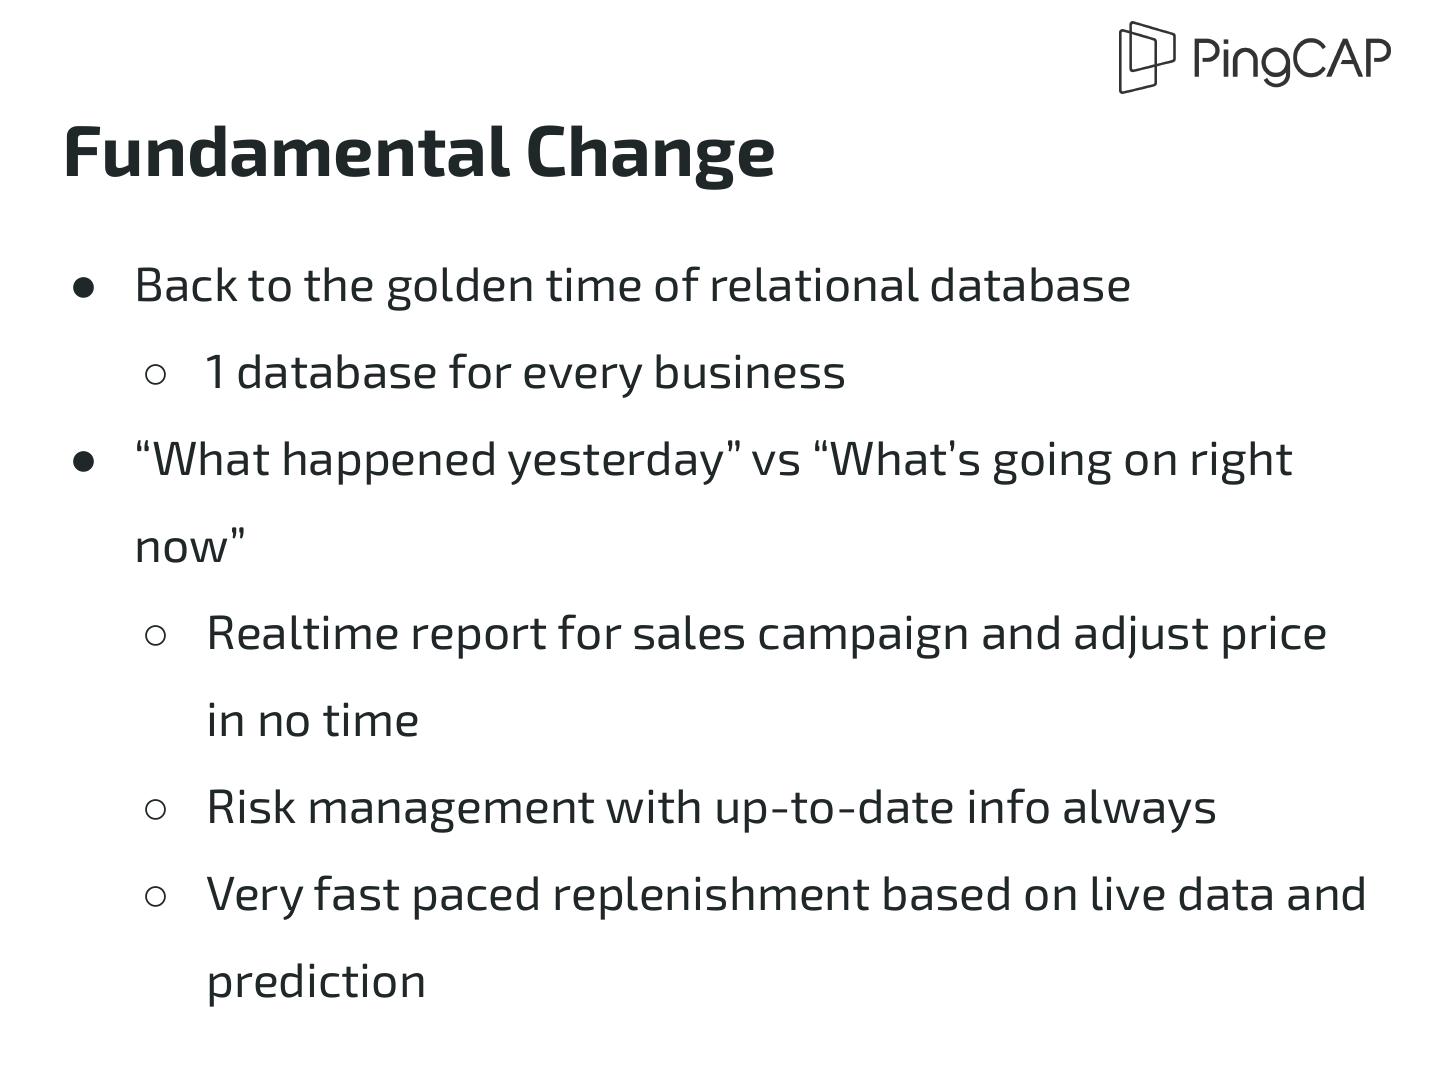1440x1080 pixels.
Task: Click the hollow bullet before "1 database"
Action: (x=156, y=375)
